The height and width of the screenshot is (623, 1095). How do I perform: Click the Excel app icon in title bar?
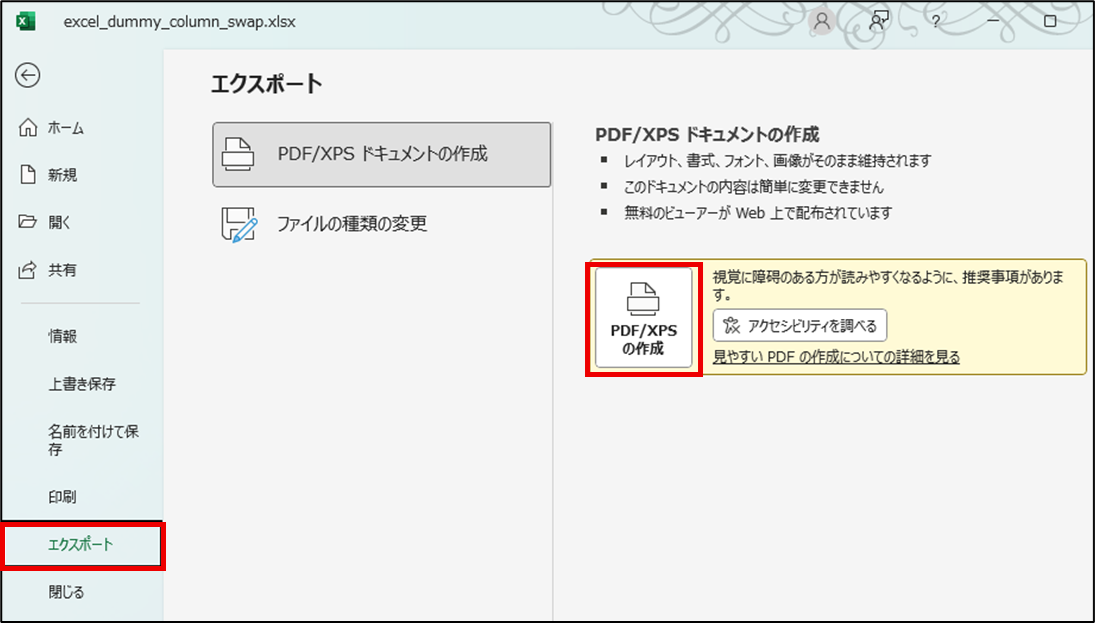[27, 21]
